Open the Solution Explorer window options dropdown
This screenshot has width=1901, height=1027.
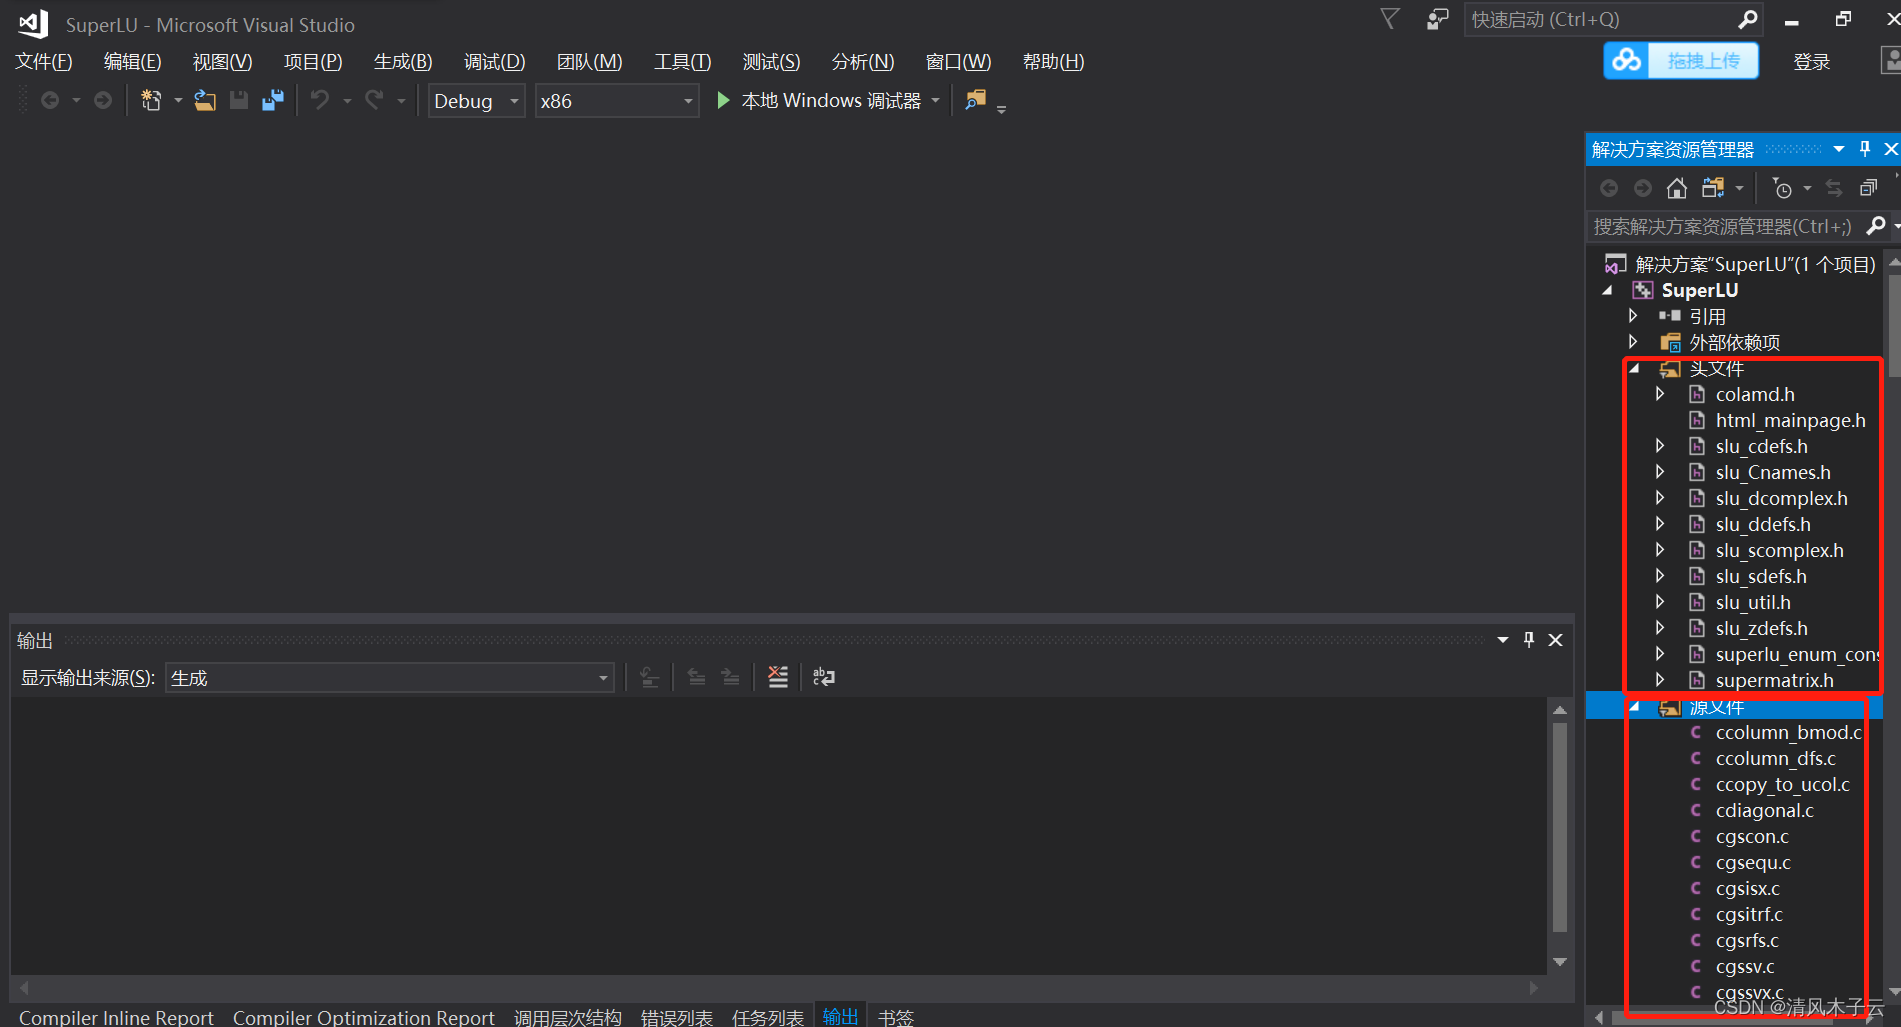click(x=1839, y=149)
